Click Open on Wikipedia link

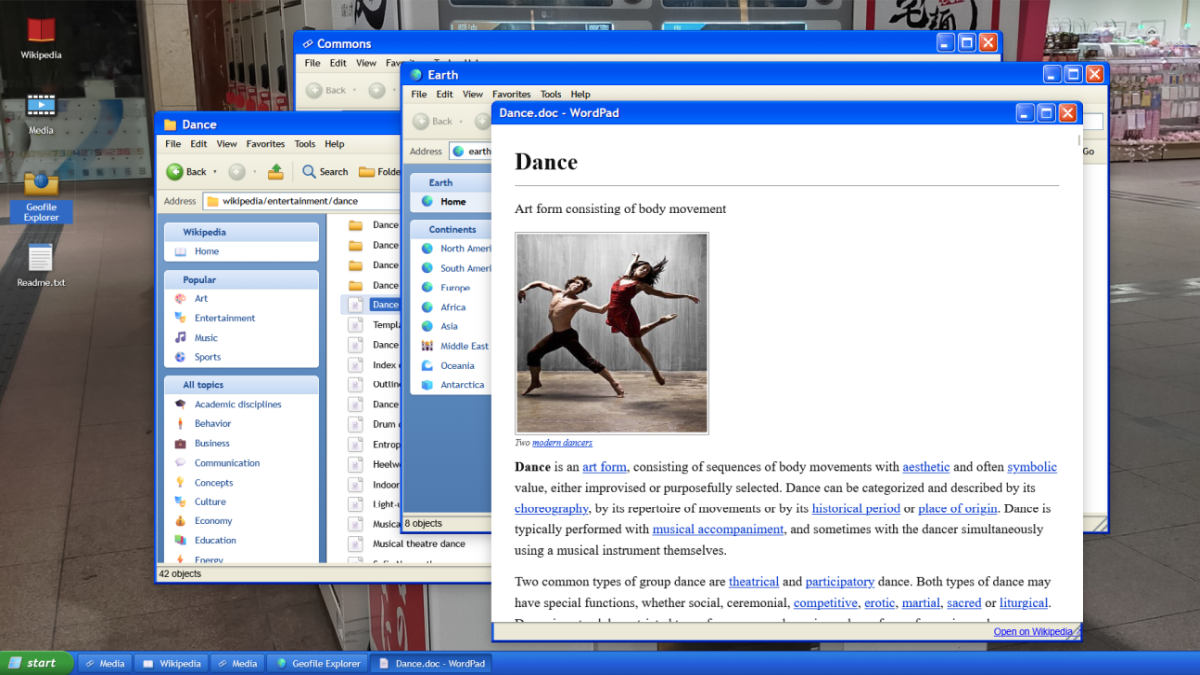pos(1033,632)
